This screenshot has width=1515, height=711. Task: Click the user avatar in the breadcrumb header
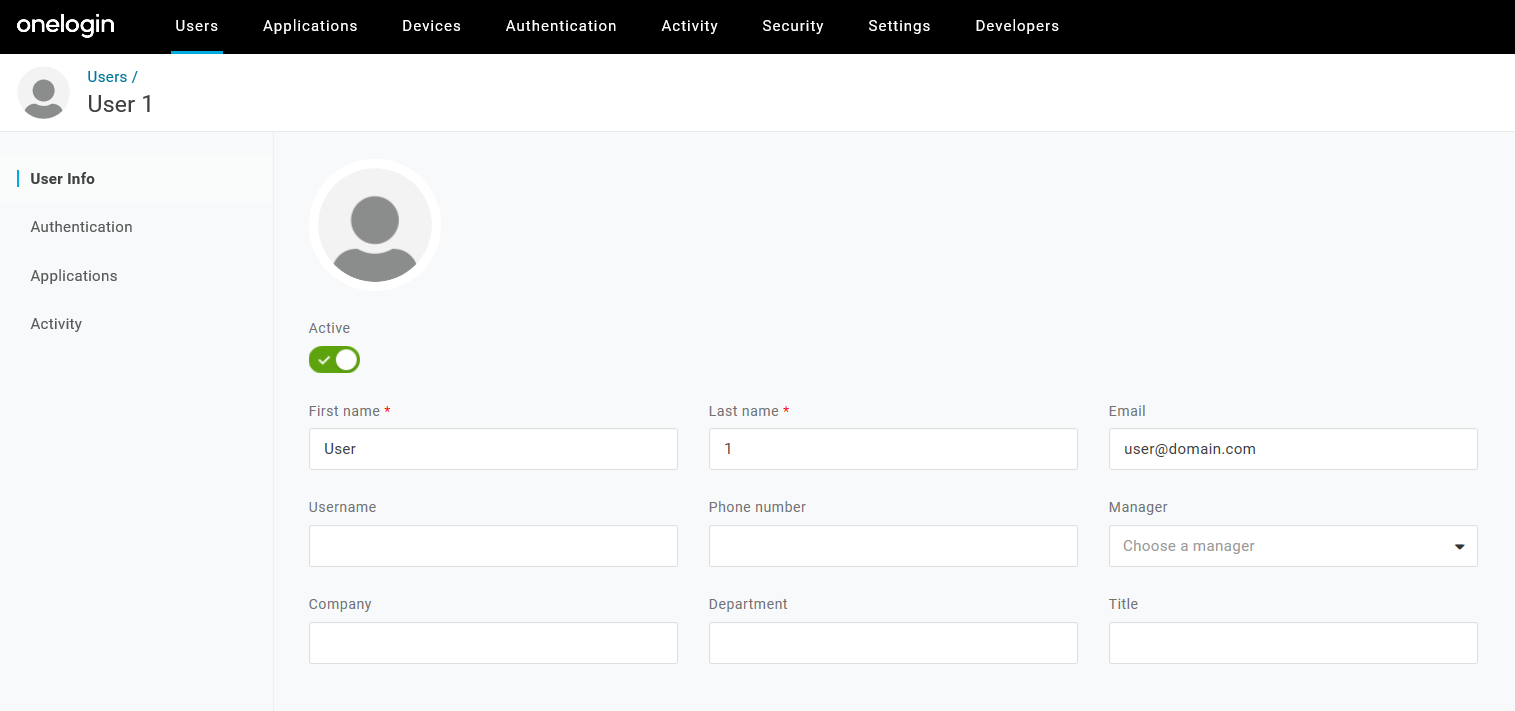tap(43, 93)
